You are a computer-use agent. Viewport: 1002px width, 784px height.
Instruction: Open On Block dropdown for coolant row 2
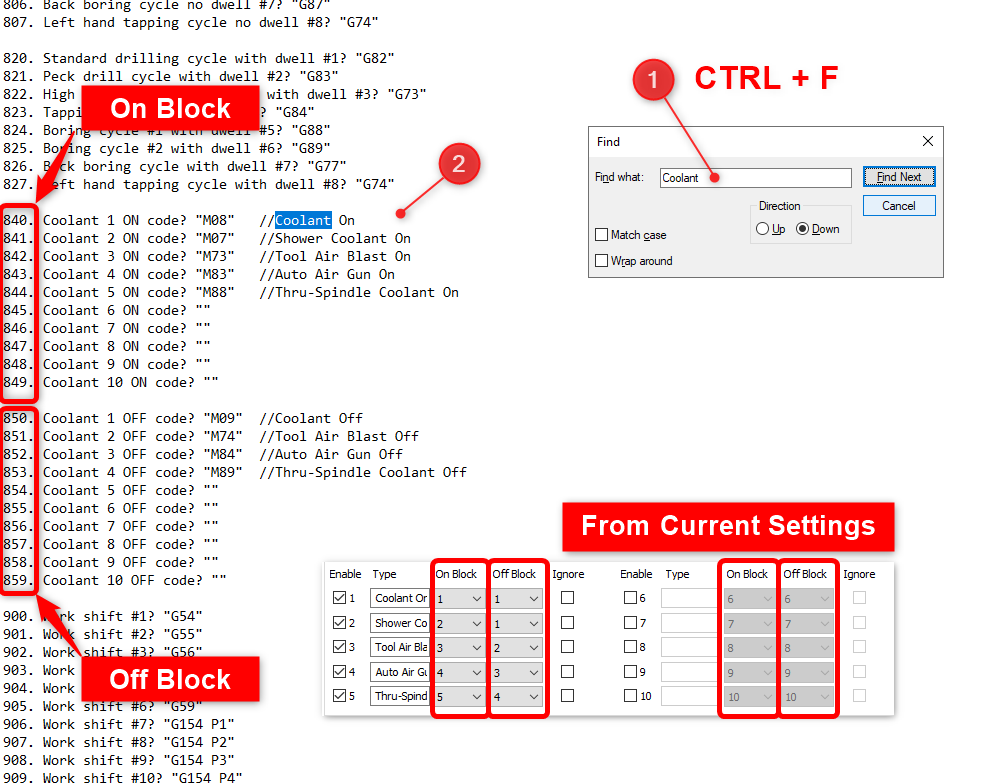pos(459,624)
